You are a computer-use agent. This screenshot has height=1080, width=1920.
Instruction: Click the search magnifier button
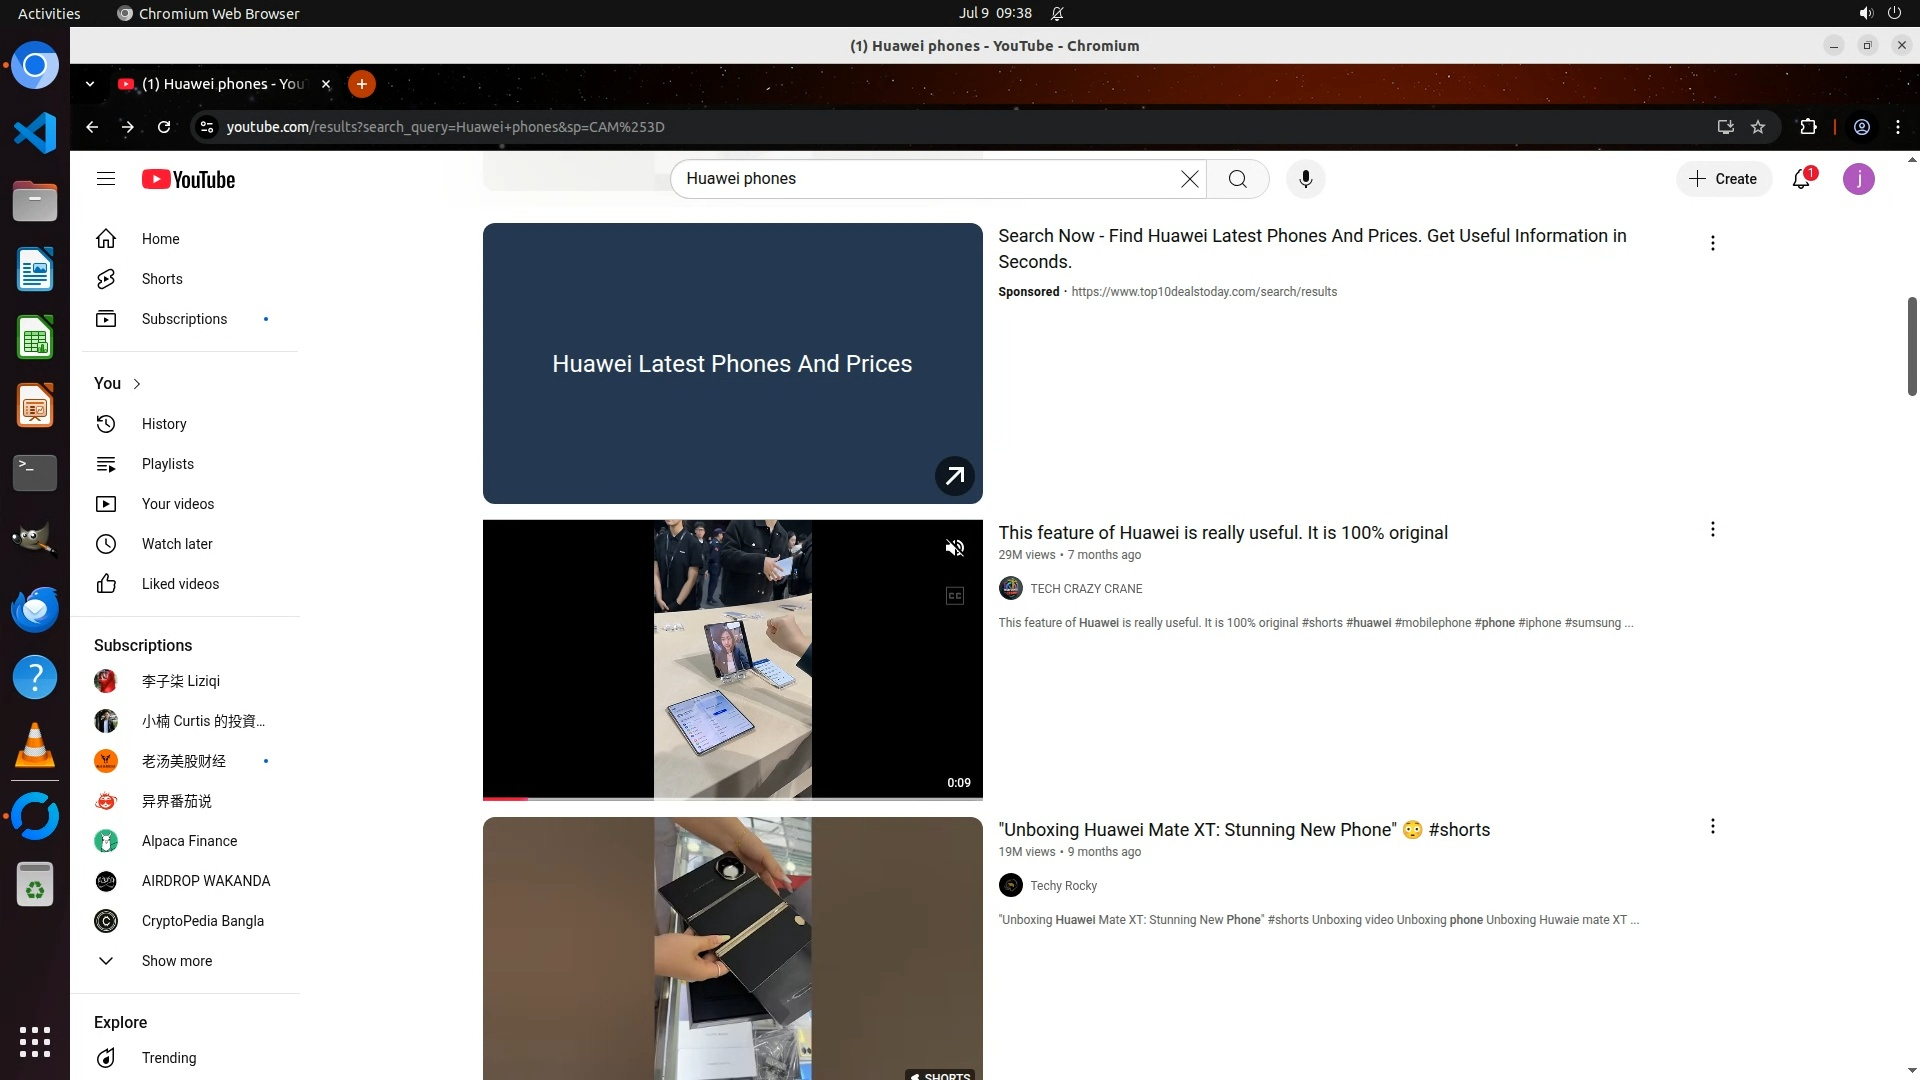[1238, 179]
